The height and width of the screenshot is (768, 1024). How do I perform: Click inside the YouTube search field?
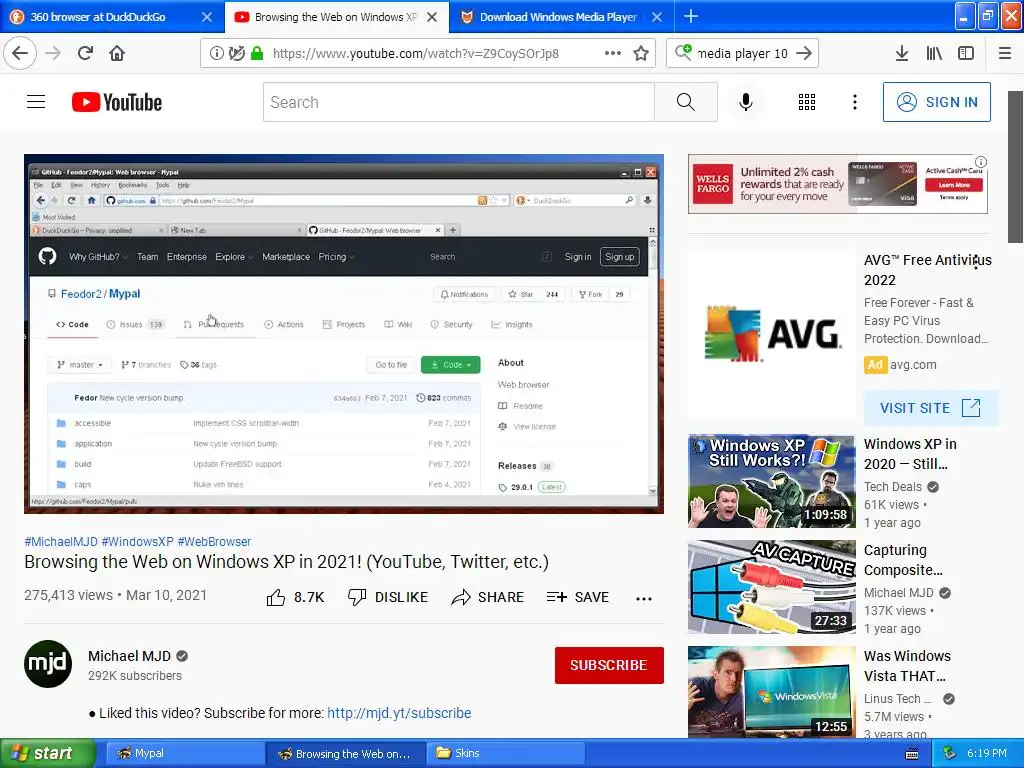pos(458,102)
